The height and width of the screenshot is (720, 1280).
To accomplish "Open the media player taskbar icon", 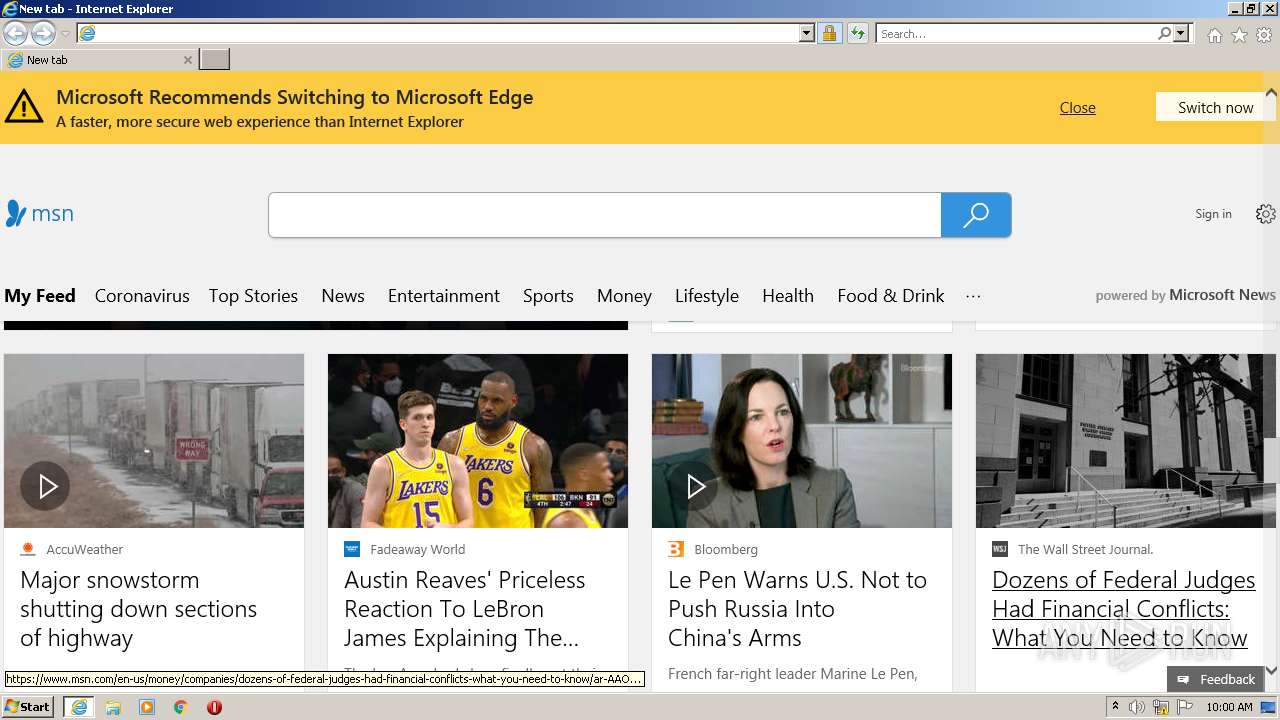I will (x=147, y=707).
